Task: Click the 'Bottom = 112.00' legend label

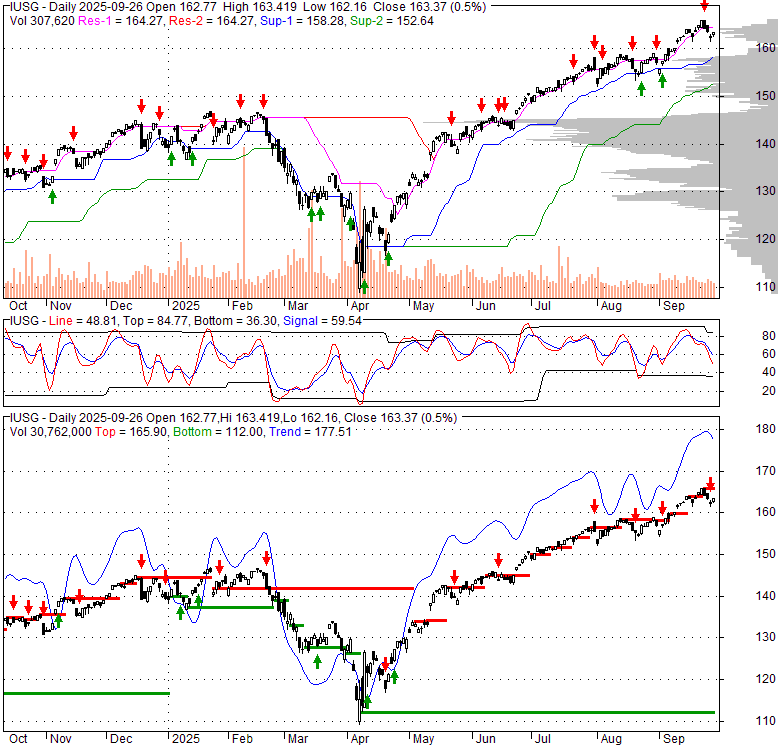Action: pyautogui.click(x=218, y=432)
